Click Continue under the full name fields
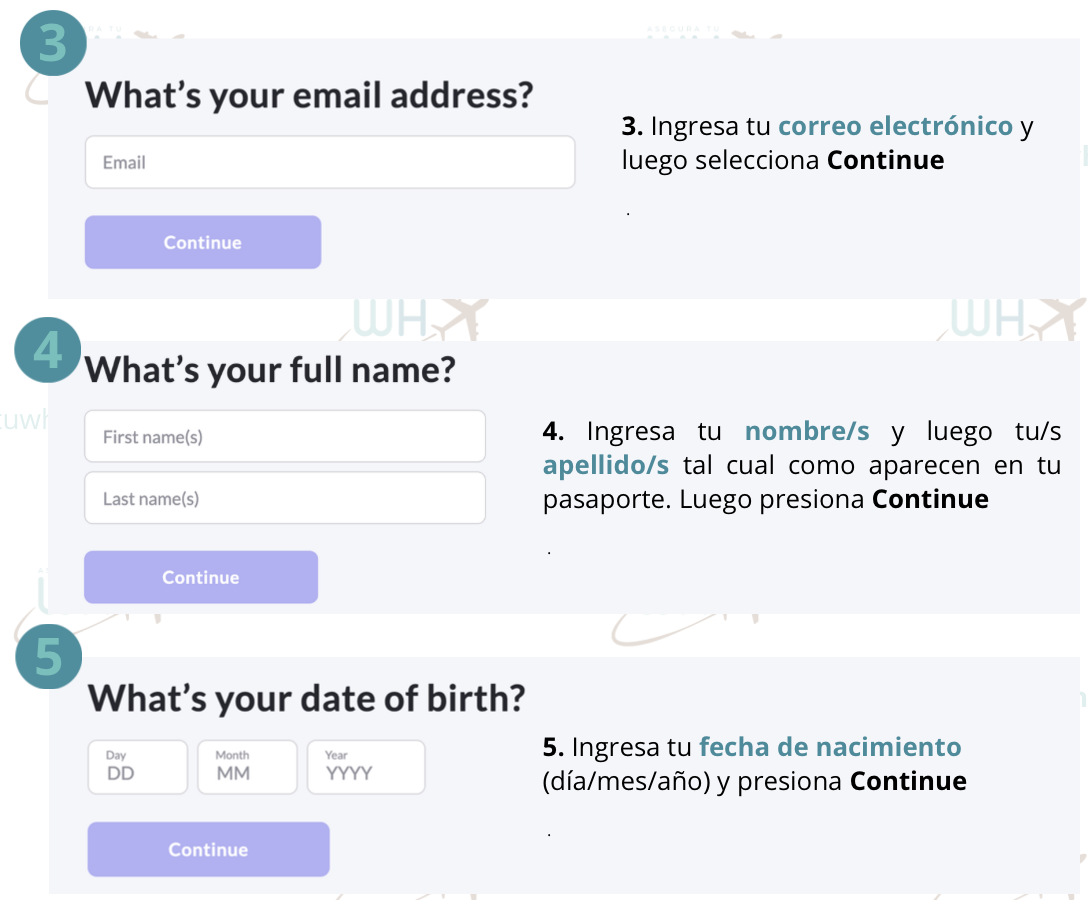 point(201,577)
